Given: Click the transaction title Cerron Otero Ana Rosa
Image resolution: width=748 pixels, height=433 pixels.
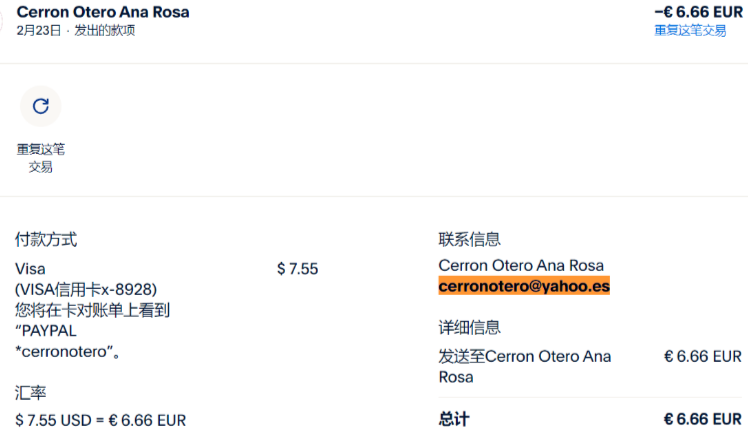Looking at the screenshot, I should [x=103, y=12].
